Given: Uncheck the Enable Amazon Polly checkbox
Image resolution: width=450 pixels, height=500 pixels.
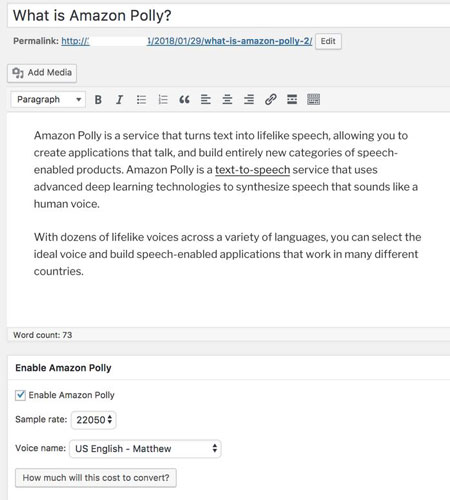Looking at the screenshot, I should [x=20, y=395].
